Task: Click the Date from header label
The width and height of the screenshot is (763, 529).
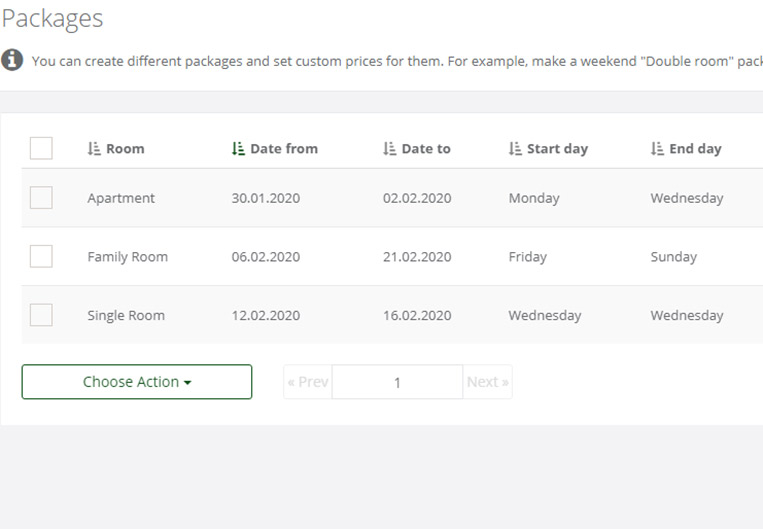Action: tap(284, 148)
